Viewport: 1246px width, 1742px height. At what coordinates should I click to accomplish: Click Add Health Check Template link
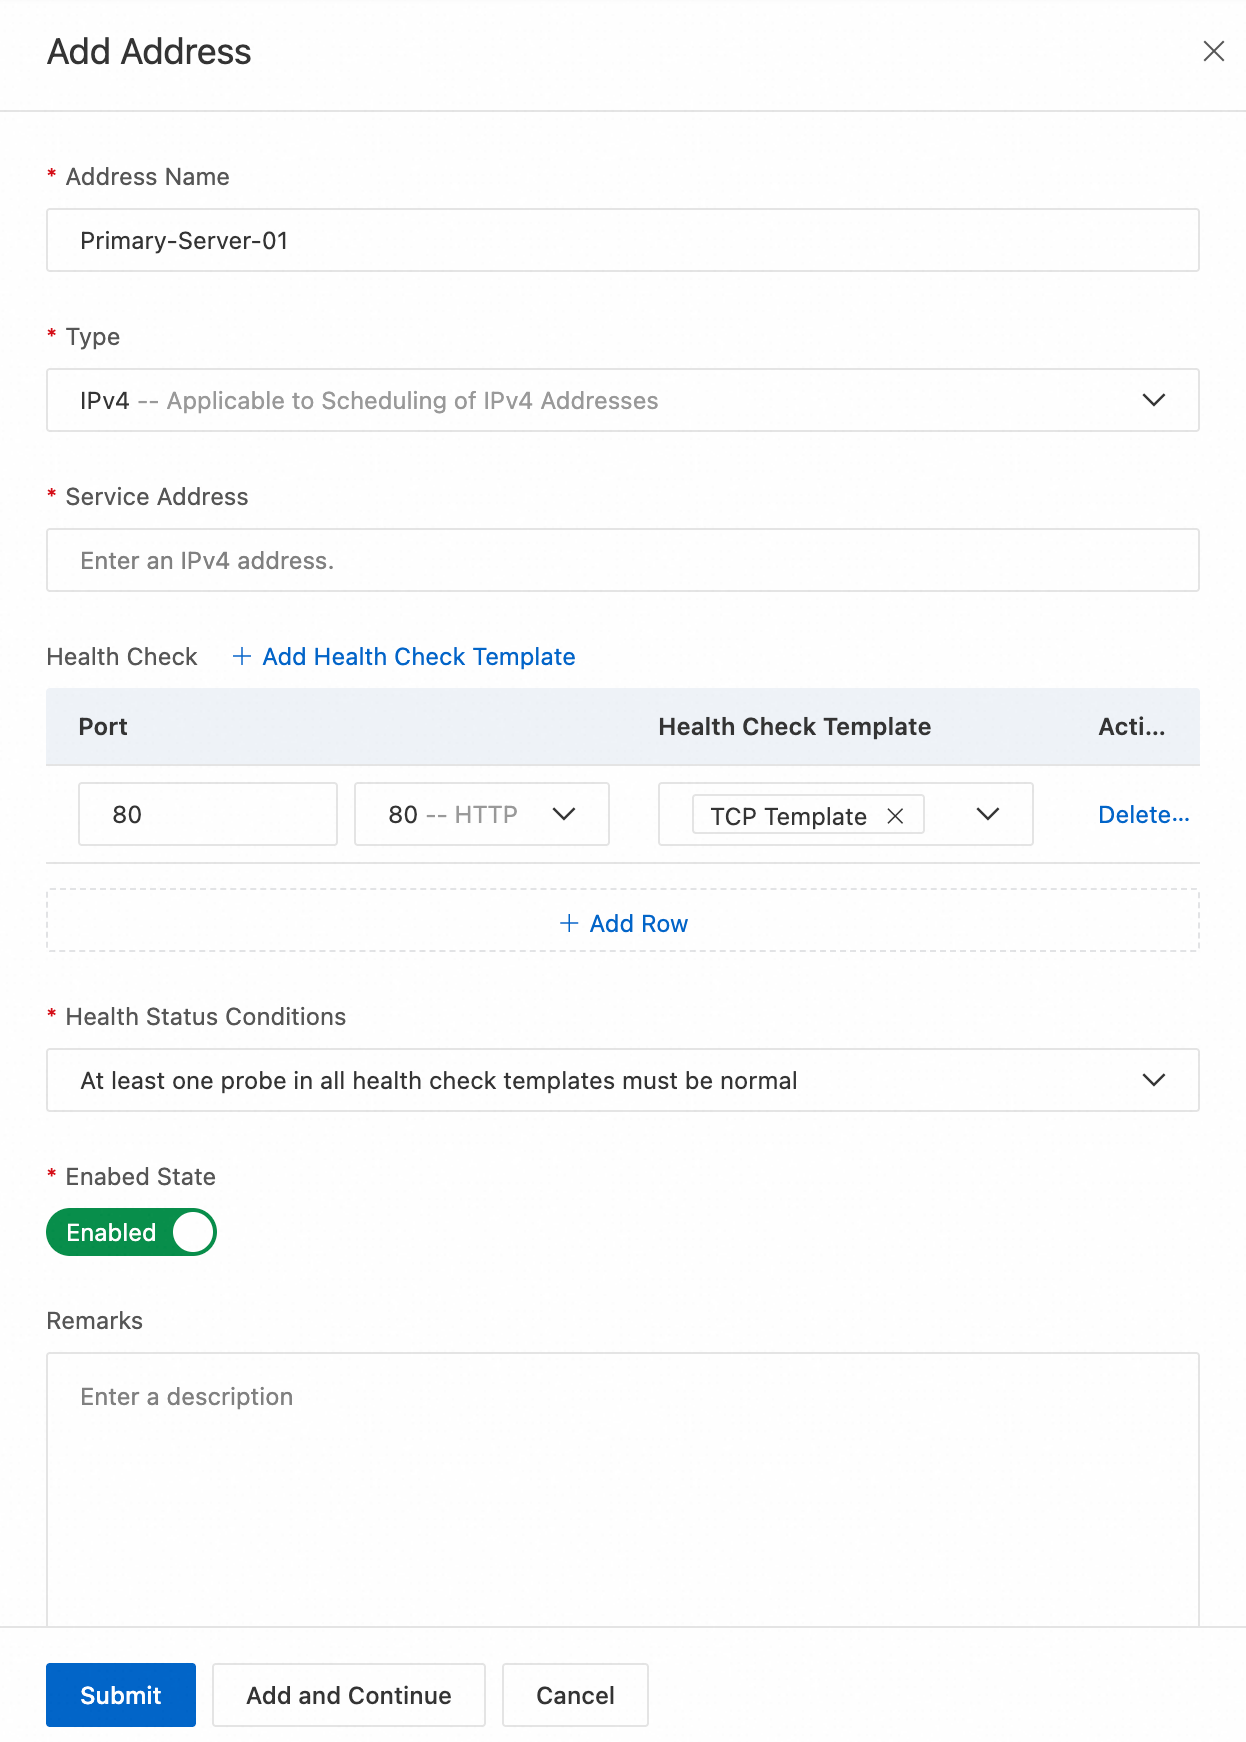click(418, 657)
